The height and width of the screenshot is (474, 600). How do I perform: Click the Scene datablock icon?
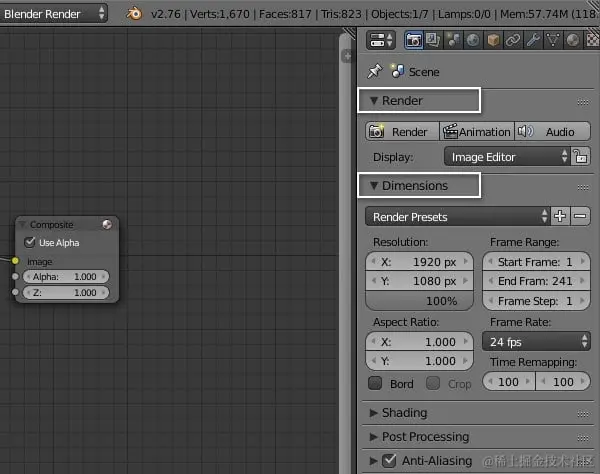[397, 71]
